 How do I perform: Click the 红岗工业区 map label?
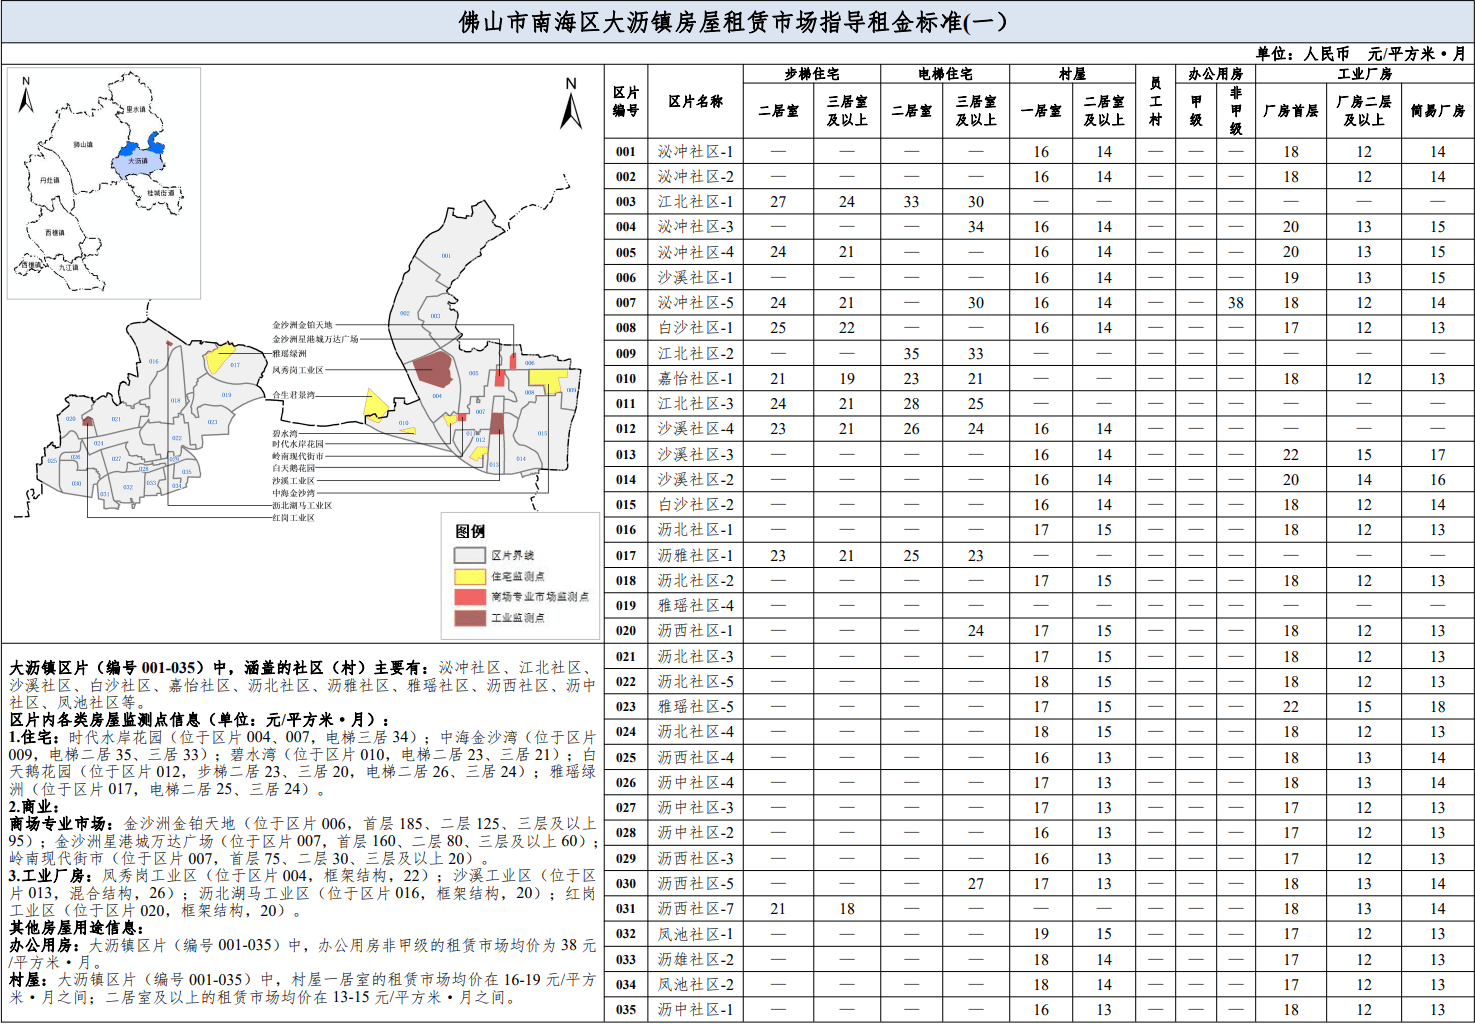(x=293, y=518)
